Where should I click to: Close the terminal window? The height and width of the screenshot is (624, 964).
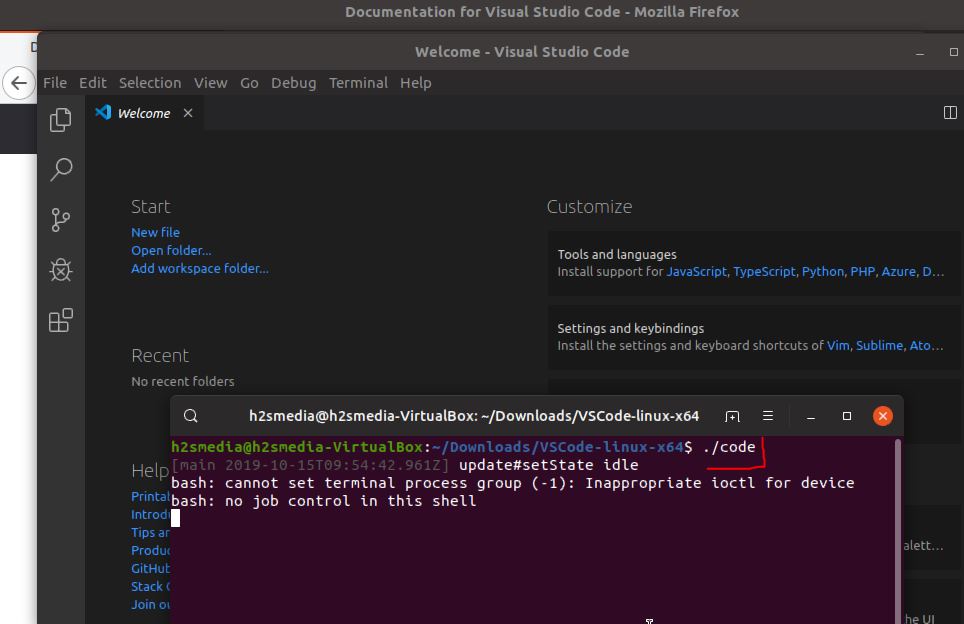pos(883,416)
